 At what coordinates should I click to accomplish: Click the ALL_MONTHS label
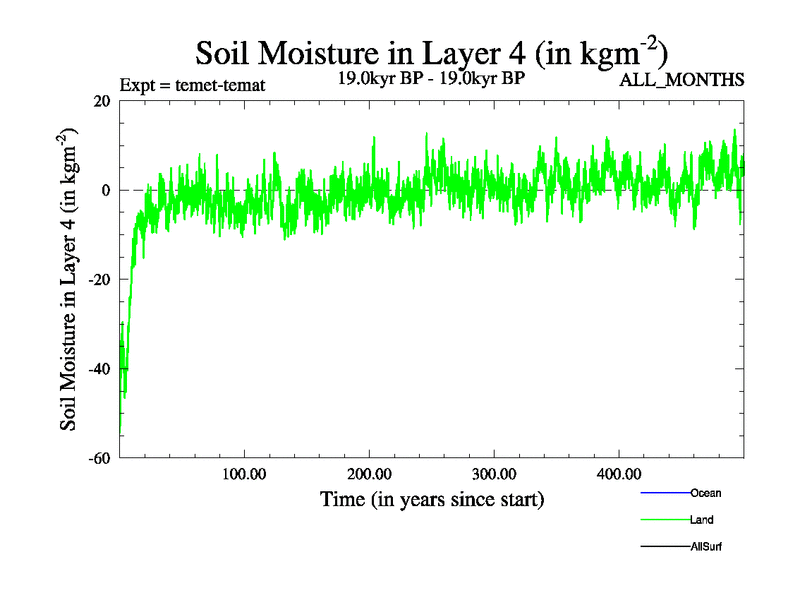(682, 81)
